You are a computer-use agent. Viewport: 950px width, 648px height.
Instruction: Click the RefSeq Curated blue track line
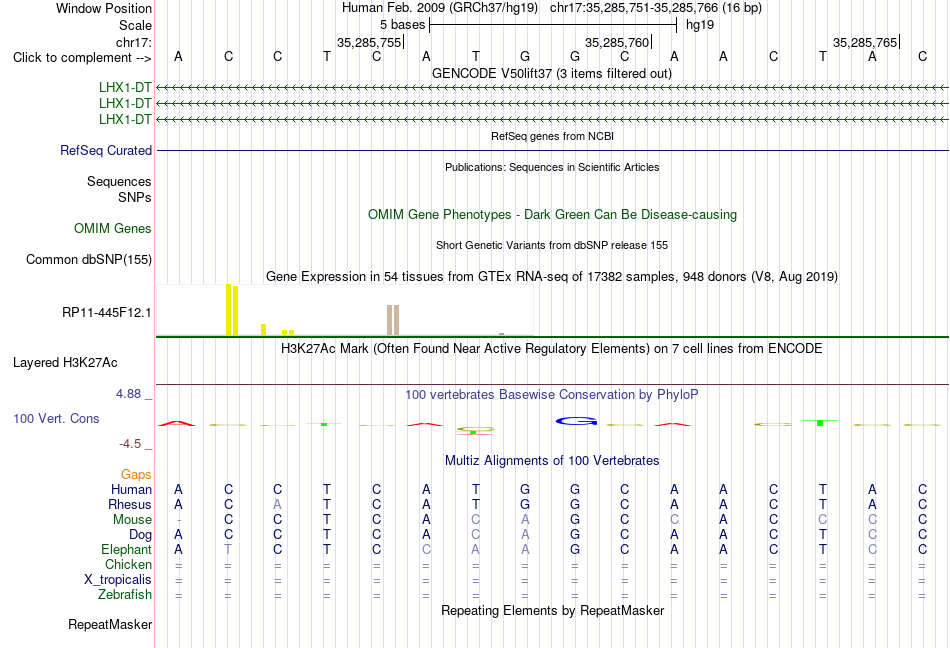tap(552, 150)
